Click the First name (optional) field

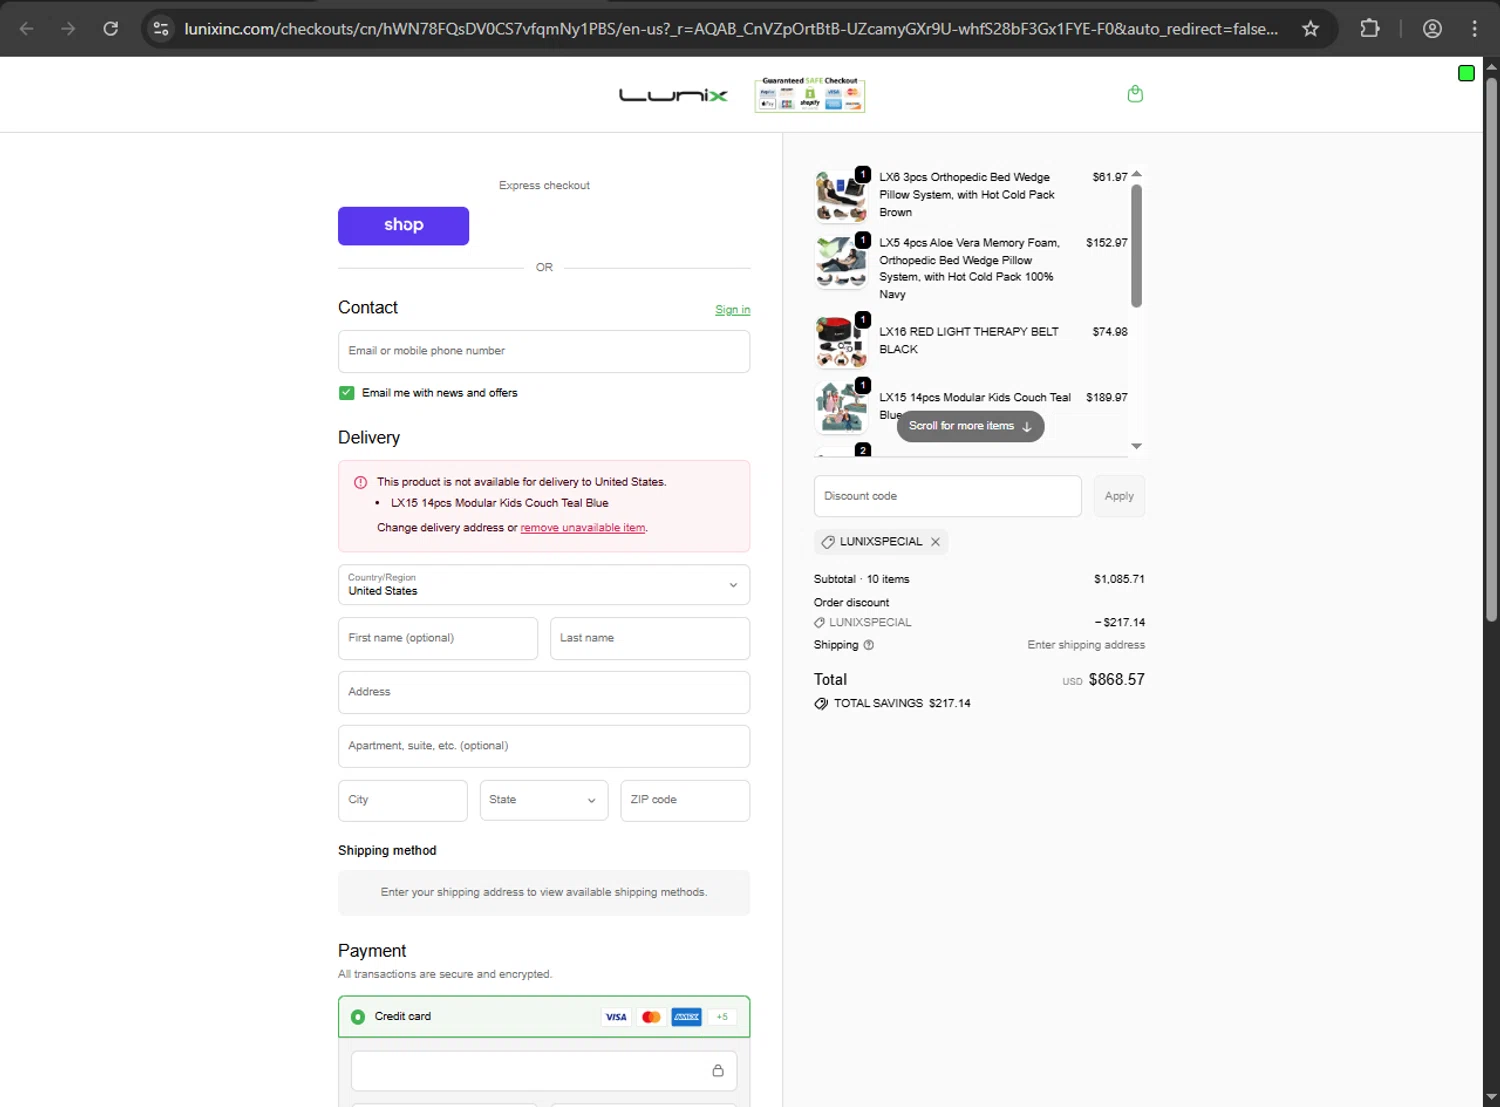(x=438, y=638)
